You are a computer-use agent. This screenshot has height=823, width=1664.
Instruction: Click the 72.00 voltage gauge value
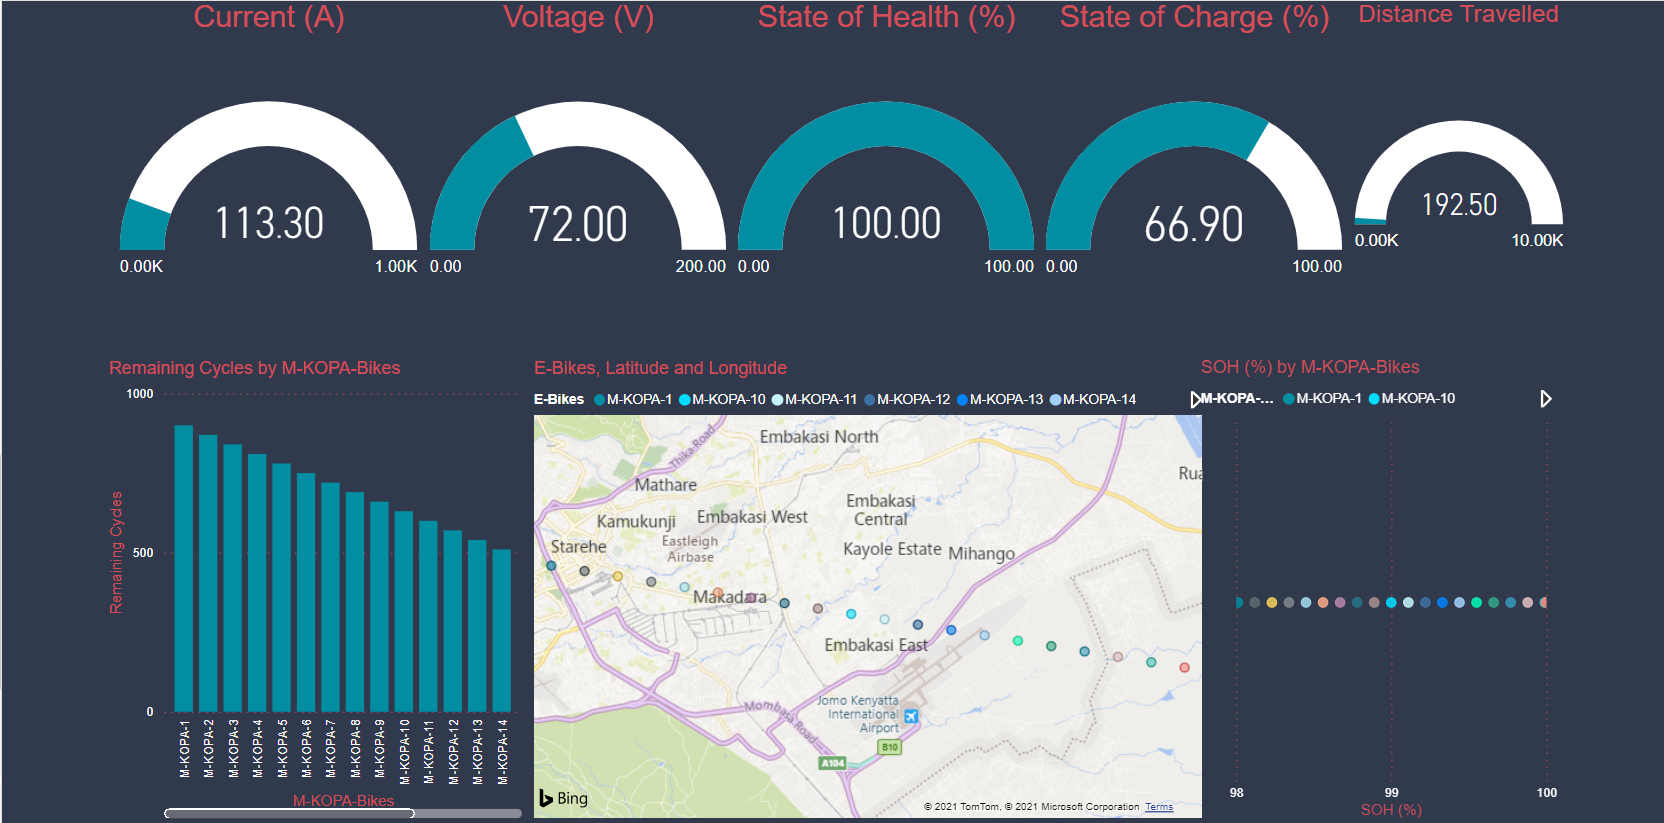578,224
